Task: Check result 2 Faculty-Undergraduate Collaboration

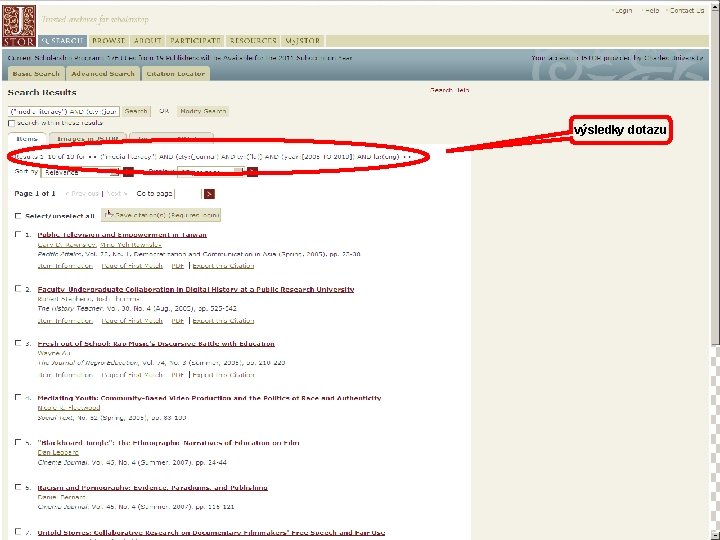Action: [x=18, y=288]
